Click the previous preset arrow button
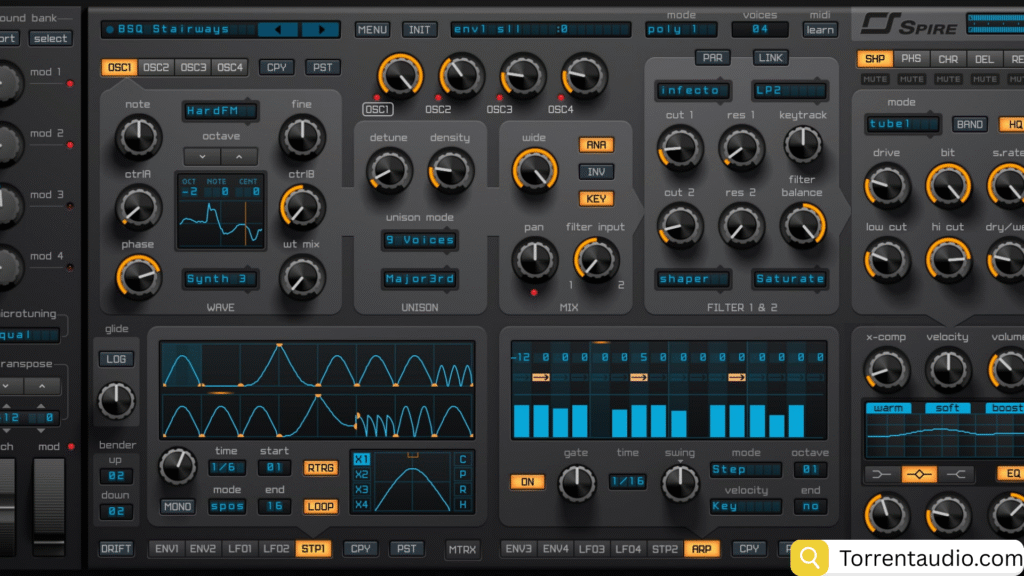 pyautogui.click(x=277, y=30)
